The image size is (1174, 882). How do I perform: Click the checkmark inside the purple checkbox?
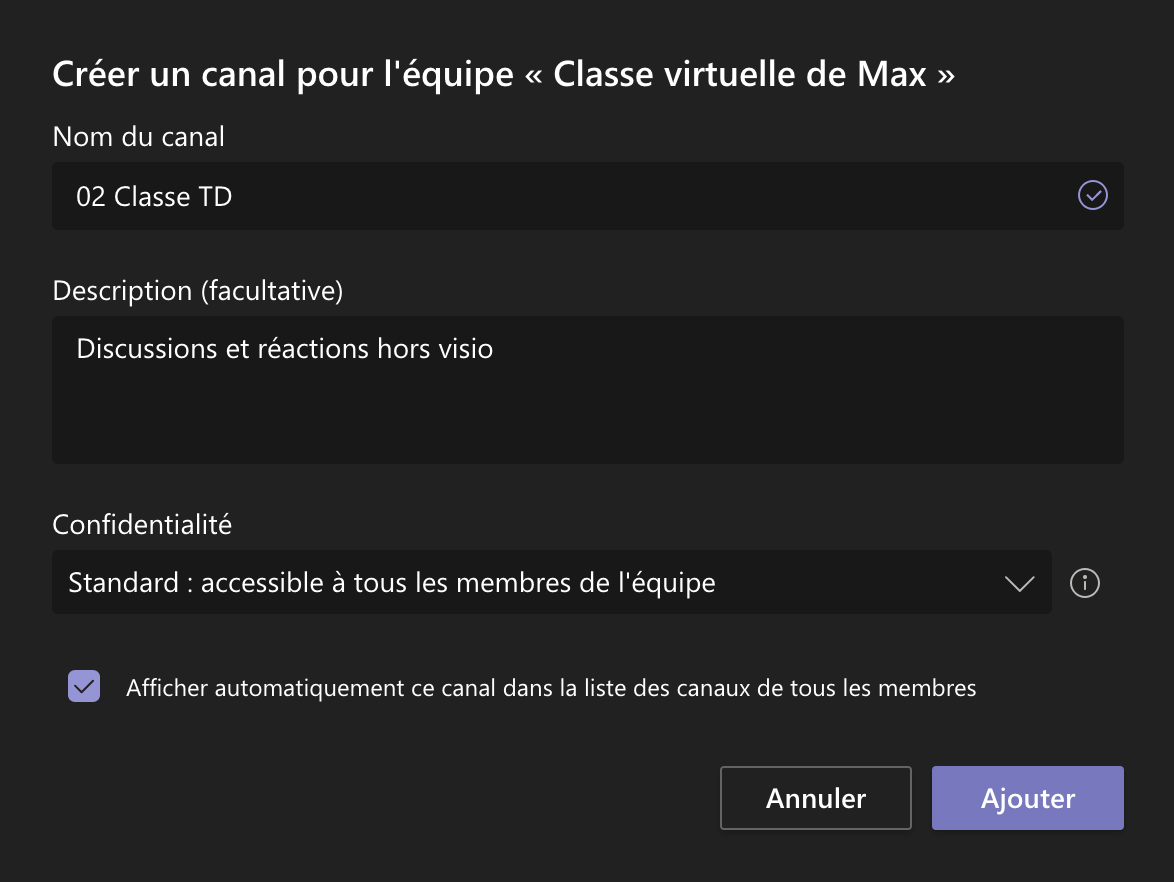[x=84, y=686]
